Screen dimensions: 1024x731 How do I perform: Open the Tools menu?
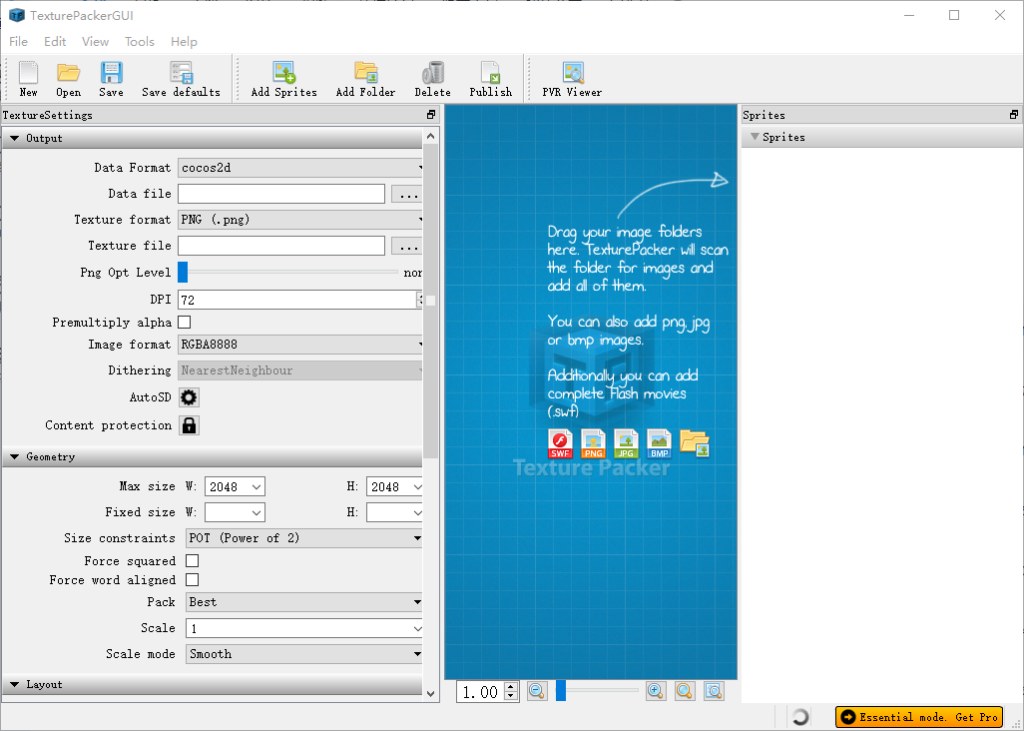point(140,42)
